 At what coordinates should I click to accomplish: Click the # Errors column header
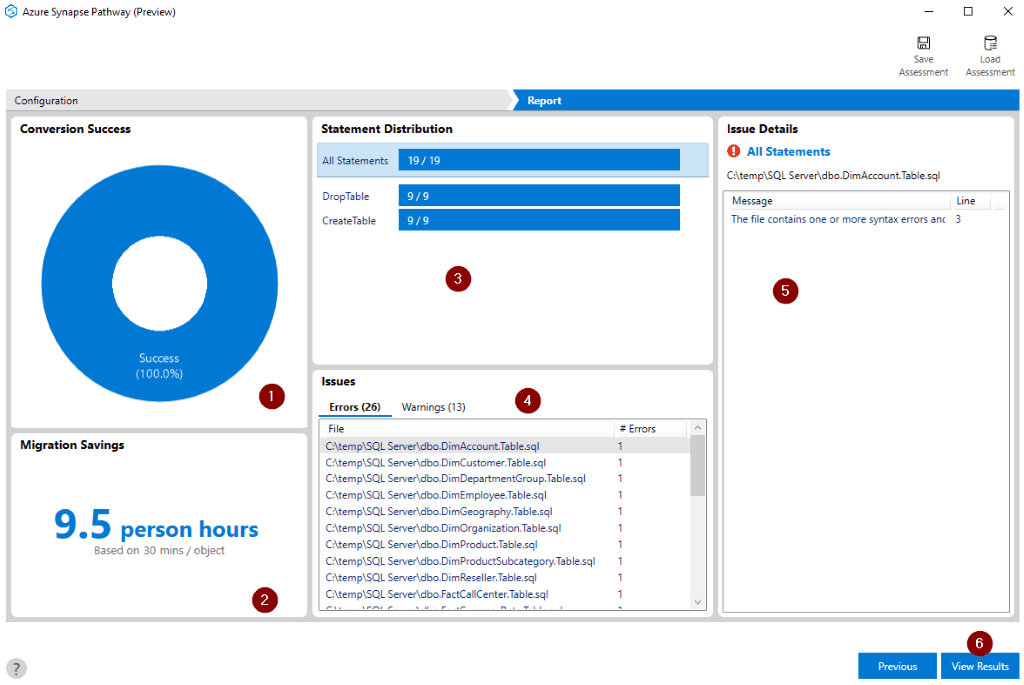[650, 428]
